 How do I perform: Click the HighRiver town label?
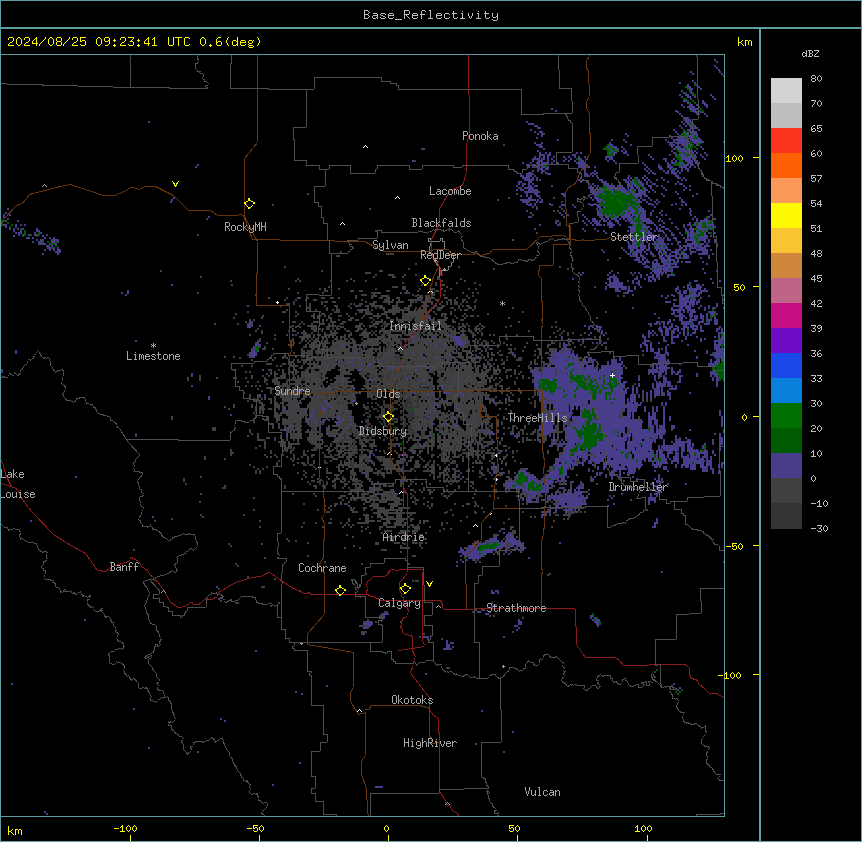click(x=430, y=743)
